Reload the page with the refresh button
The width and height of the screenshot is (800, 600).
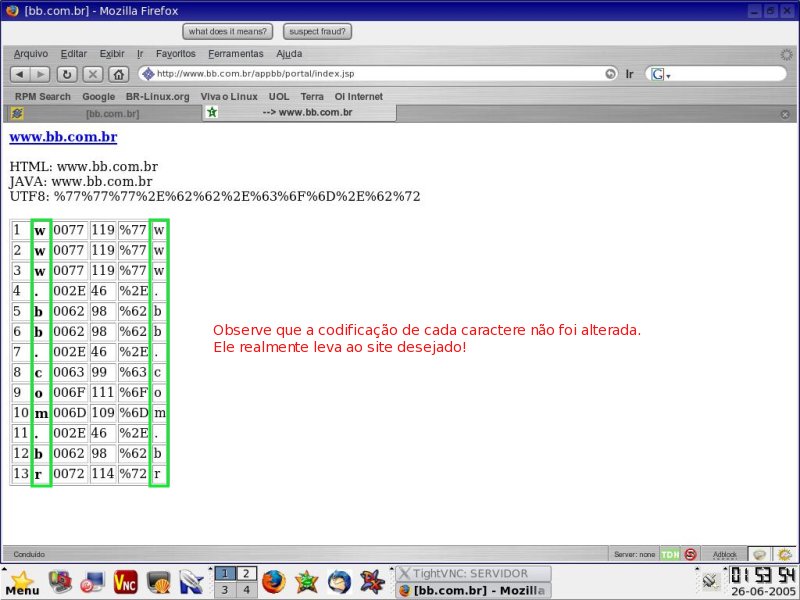tap(67, 74)
